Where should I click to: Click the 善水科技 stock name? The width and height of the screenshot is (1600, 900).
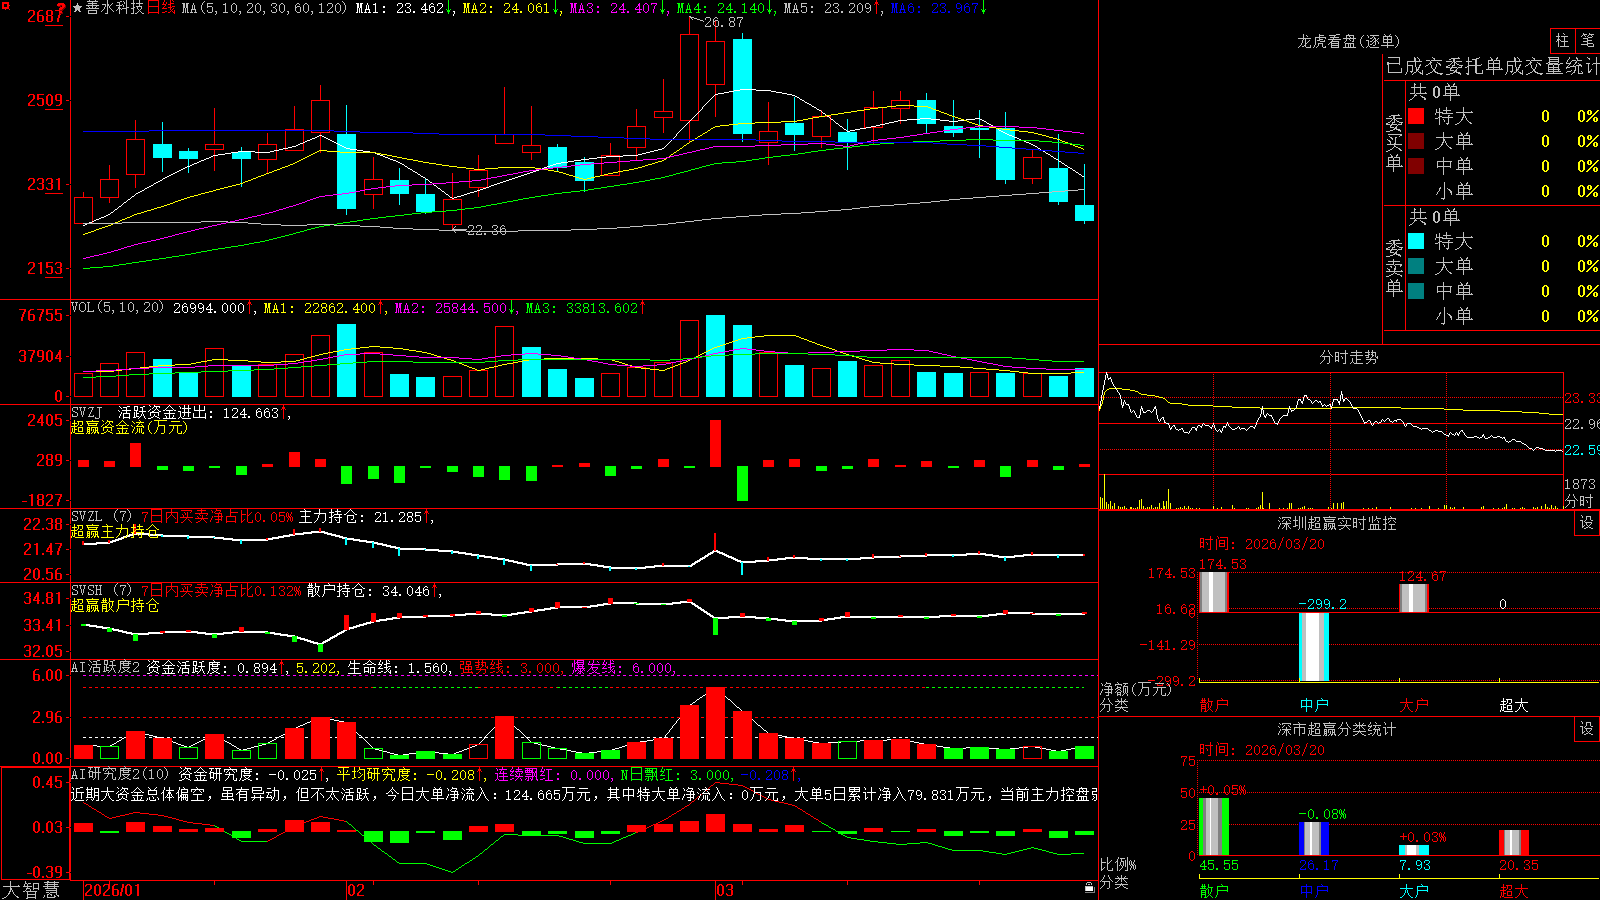point(114,8)
